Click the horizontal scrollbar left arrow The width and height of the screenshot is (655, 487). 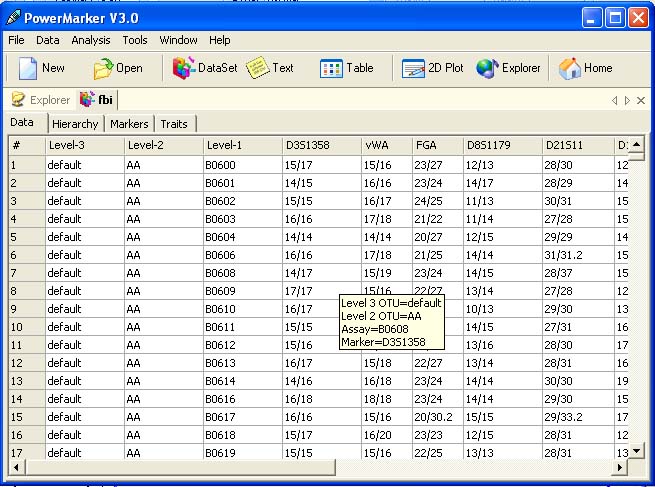tap(16, 467)
